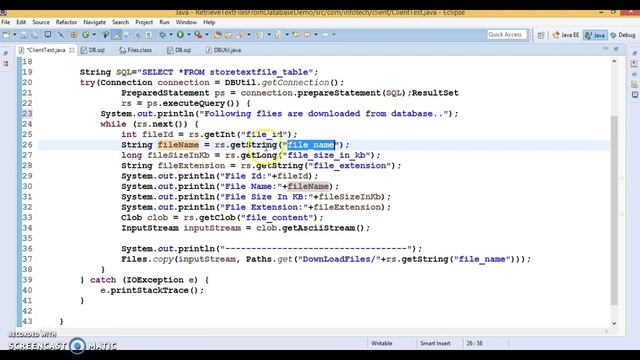Click the Save toolbar icon
This screenshot has width=640, height=360.
[24, 35]
